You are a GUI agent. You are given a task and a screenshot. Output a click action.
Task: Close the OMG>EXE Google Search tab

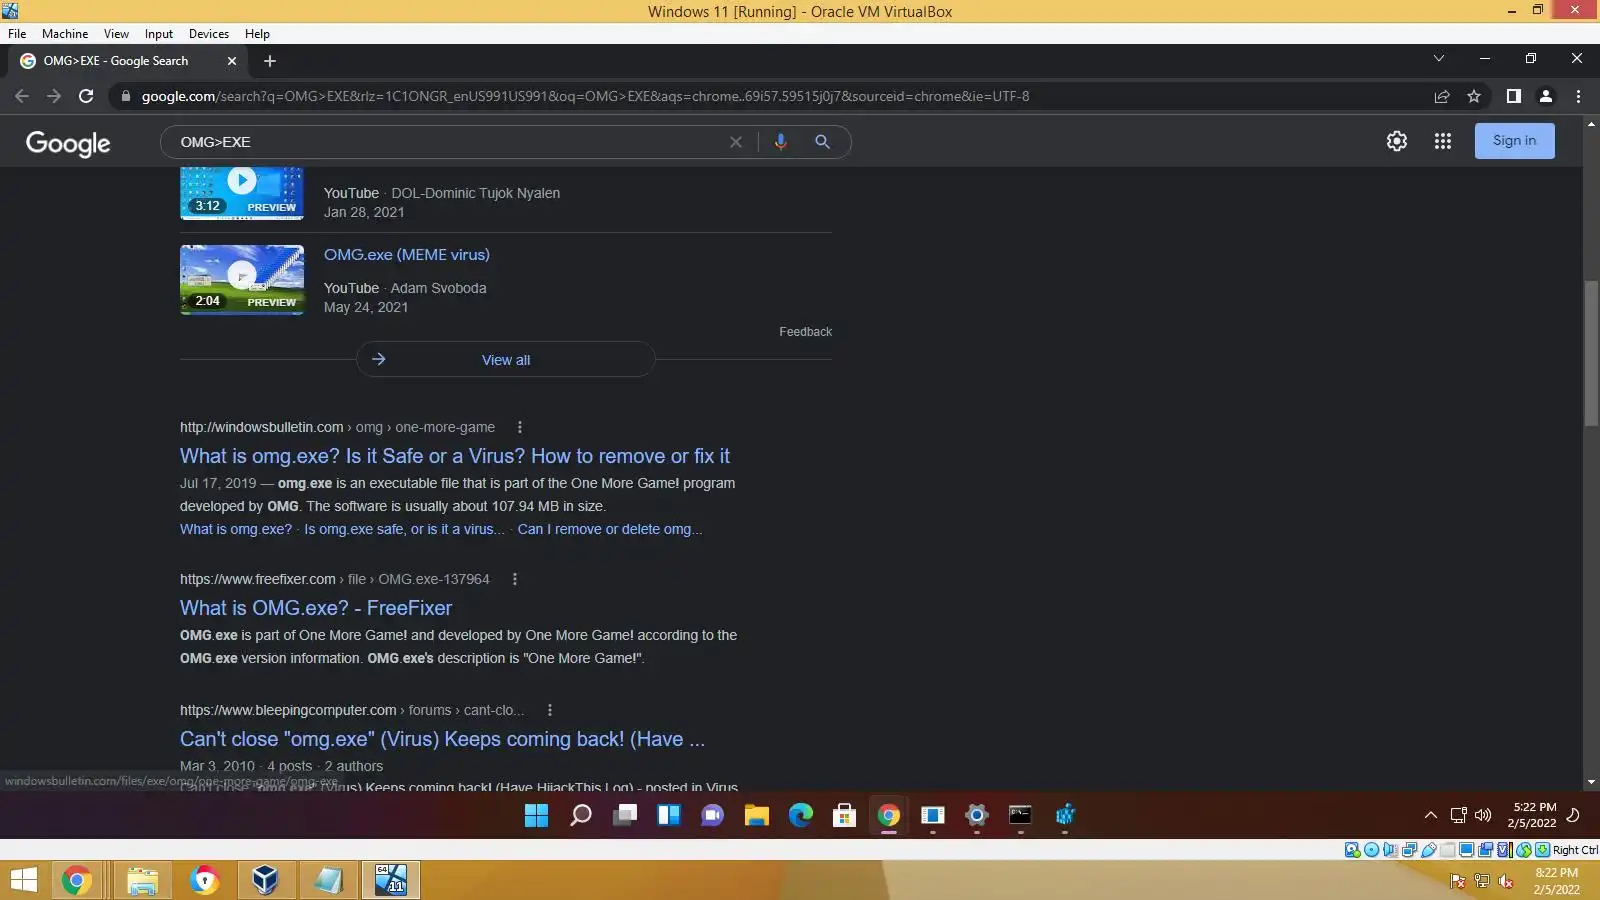[x=232, y=61]
